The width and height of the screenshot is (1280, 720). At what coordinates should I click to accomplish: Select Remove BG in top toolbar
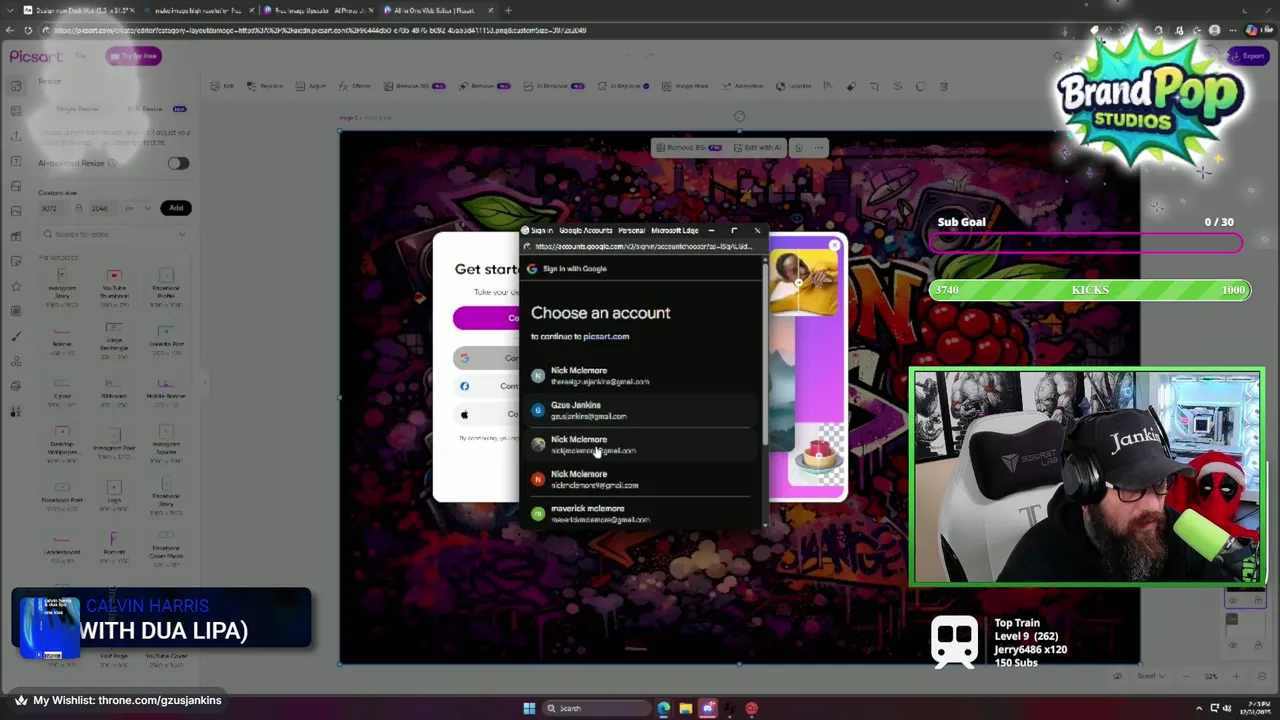click(x=414, y=86)
